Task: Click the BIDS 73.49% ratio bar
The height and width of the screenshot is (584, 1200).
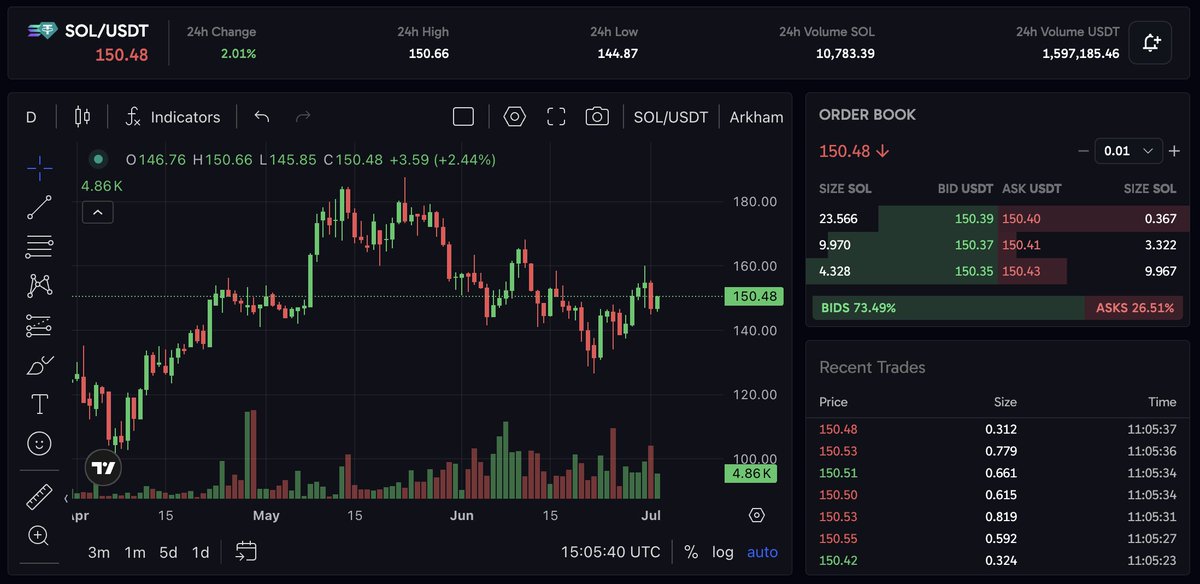Action: (948, 308)
